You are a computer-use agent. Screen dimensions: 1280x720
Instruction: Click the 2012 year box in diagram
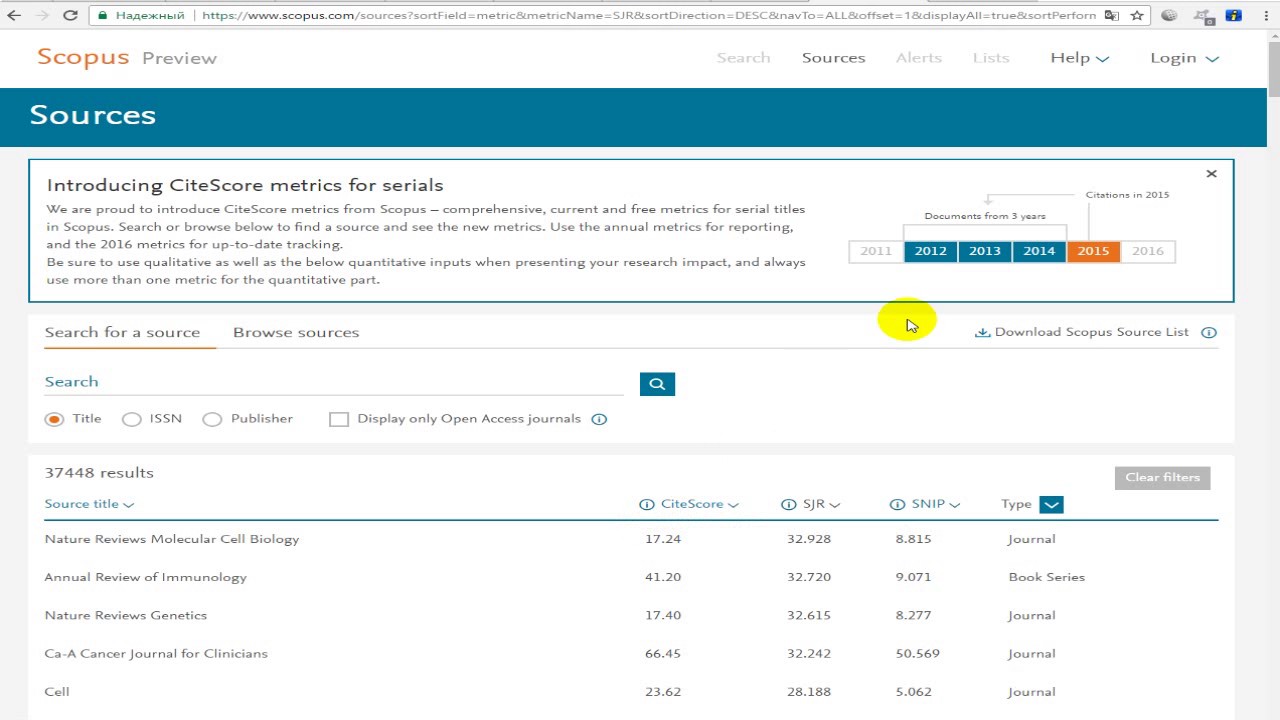(x=930, y=251)
